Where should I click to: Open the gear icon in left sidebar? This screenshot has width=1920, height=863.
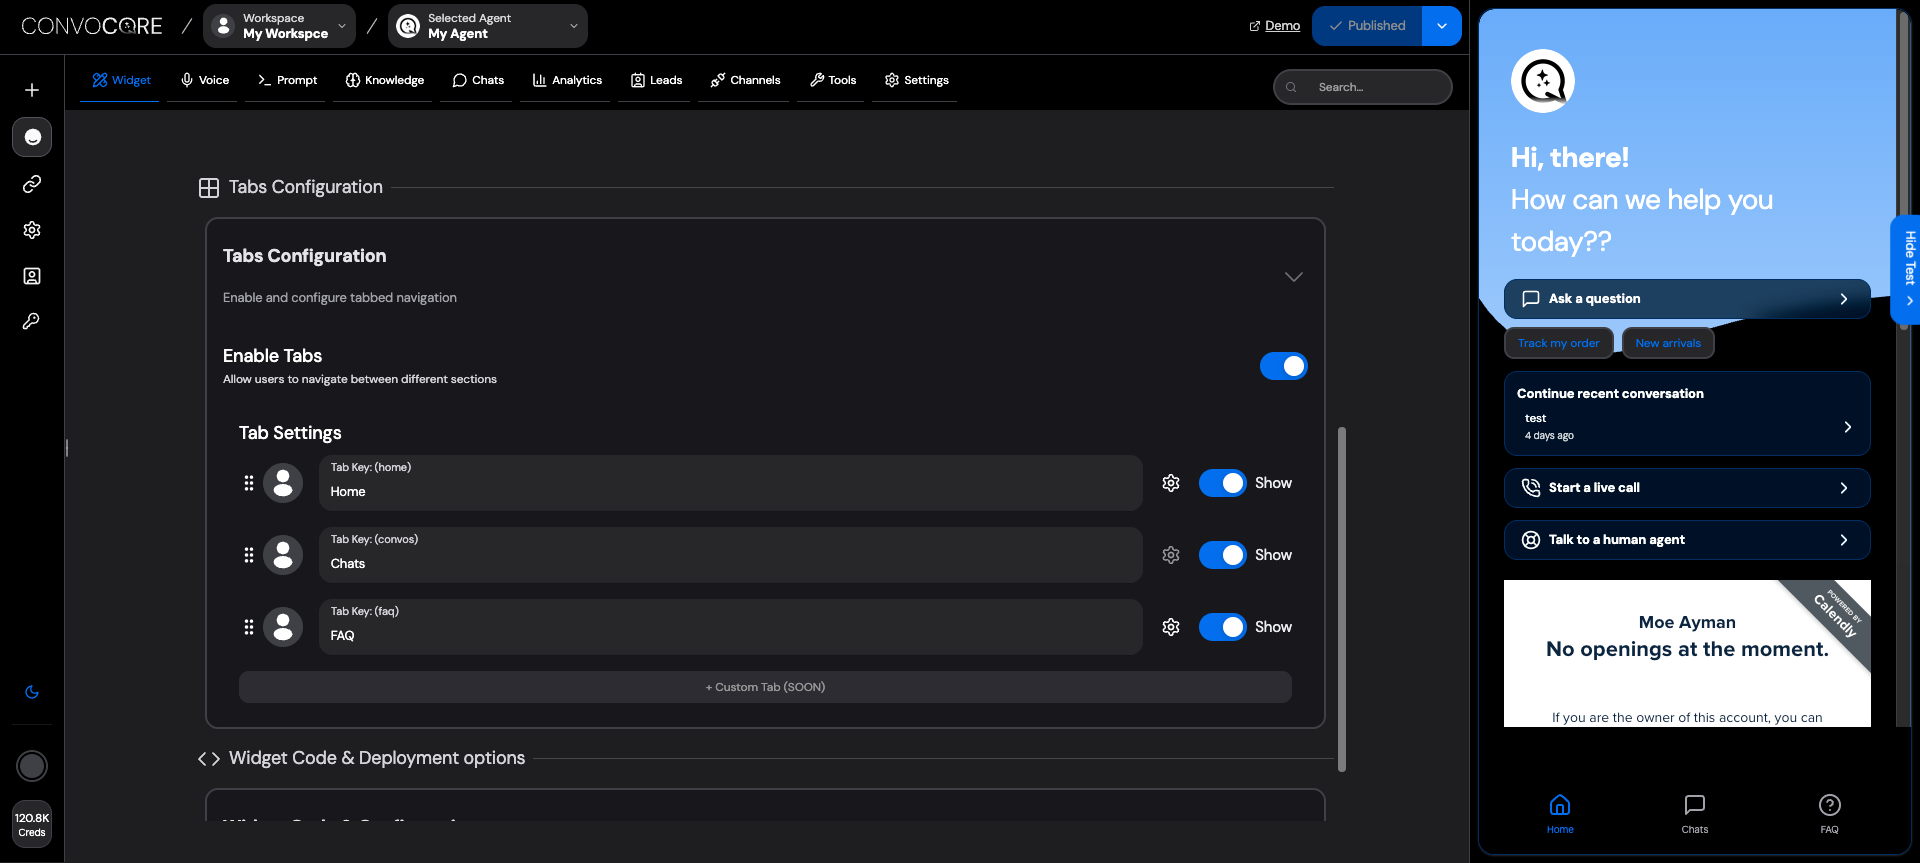coord(32,230)
